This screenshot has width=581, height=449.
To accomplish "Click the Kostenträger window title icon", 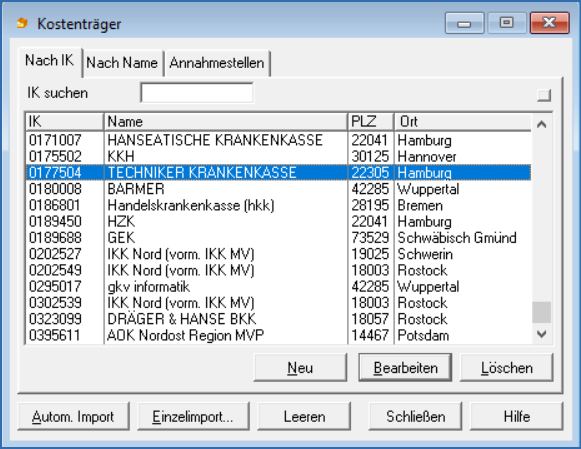I will (x=22, y=23).
